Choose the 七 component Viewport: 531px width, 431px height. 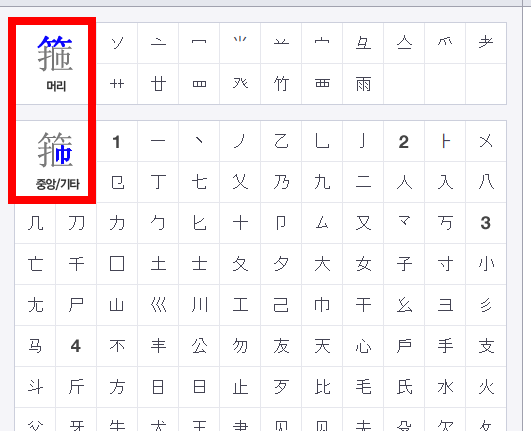(x=199, y=182)
